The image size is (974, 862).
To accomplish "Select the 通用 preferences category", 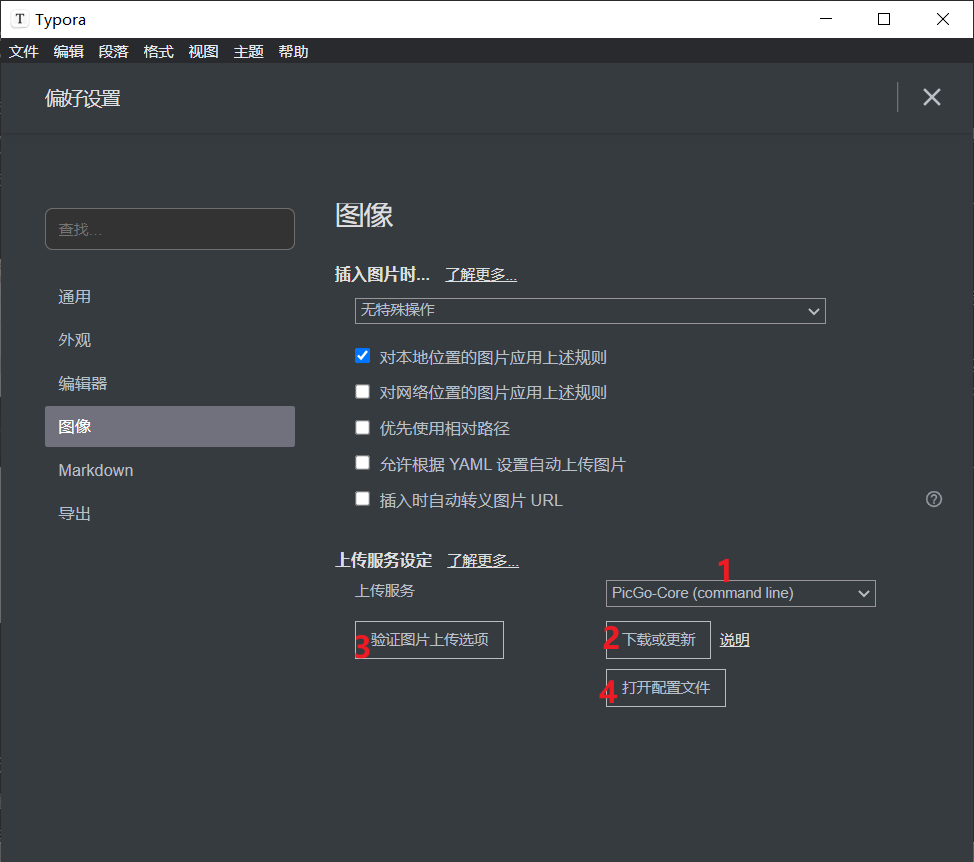I will tap(170, 297).
